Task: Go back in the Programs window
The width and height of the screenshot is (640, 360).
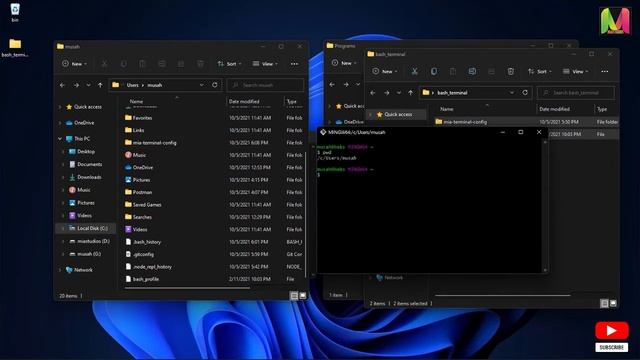Action: [332, 84]
